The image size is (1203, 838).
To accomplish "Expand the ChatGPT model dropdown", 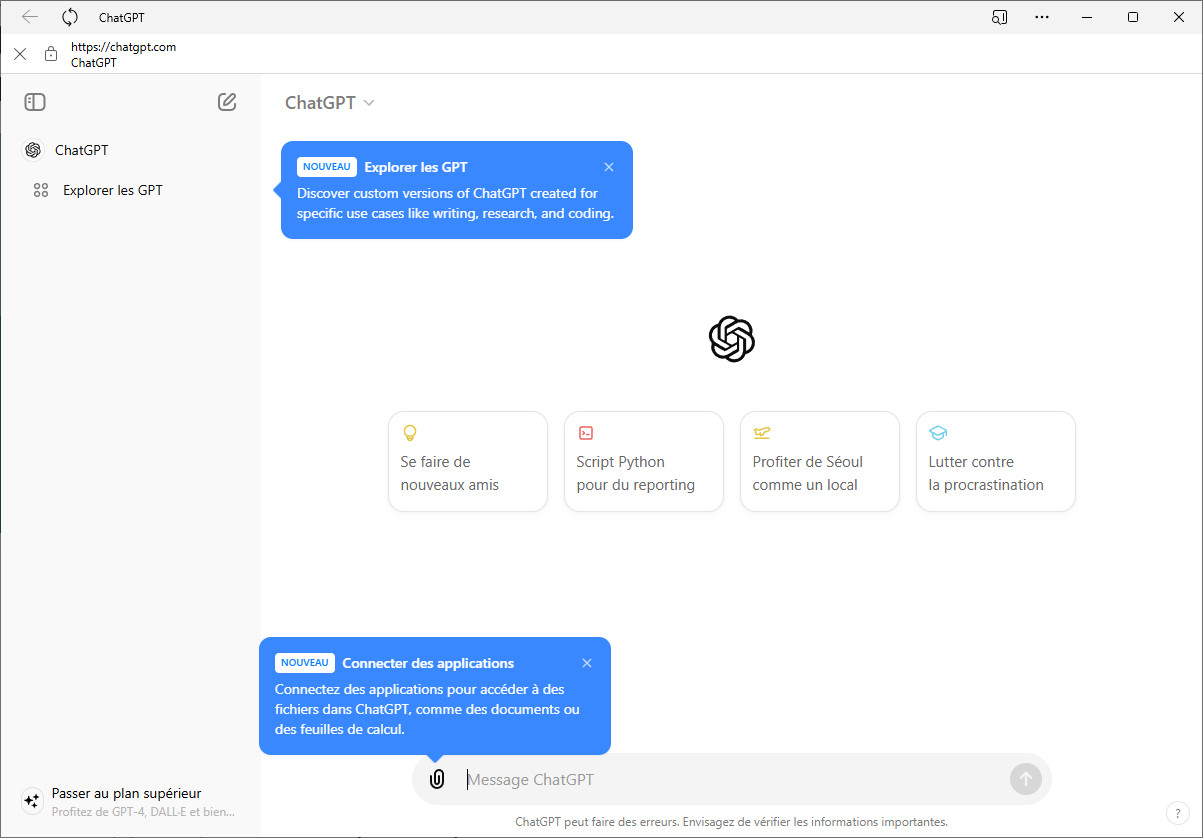I will click(330, 102).
